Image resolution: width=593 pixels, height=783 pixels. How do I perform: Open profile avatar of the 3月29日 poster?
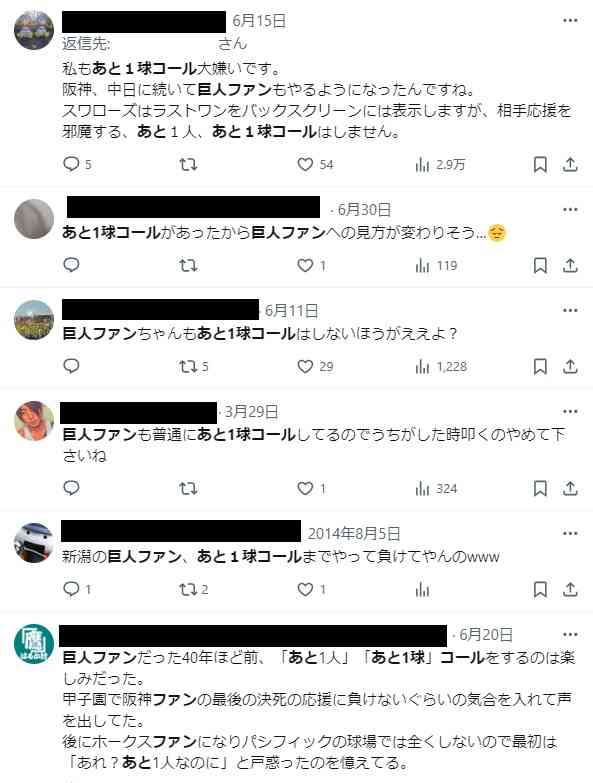[34, 421]
